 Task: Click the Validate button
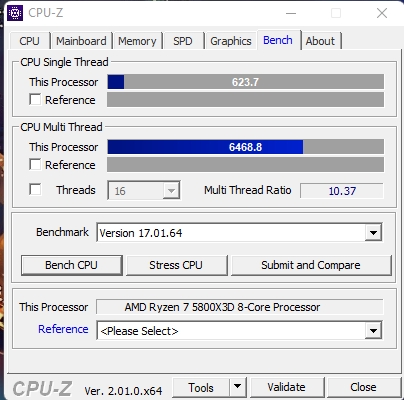point(287,387)
